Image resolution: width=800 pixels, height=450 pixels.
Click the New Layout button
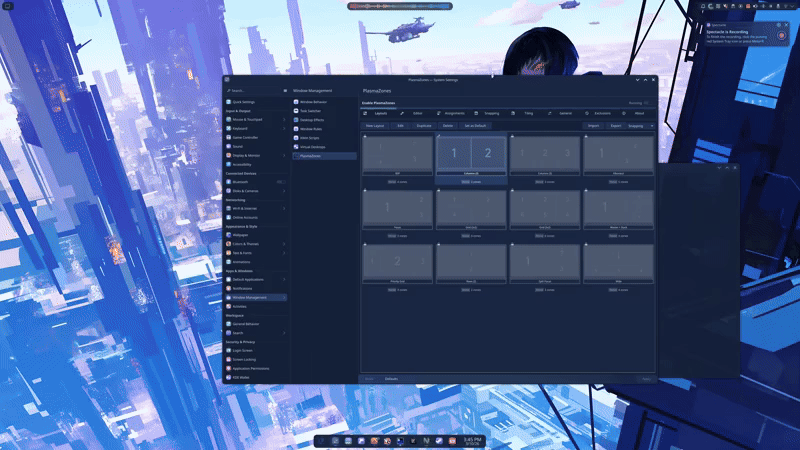coord(375,126)
